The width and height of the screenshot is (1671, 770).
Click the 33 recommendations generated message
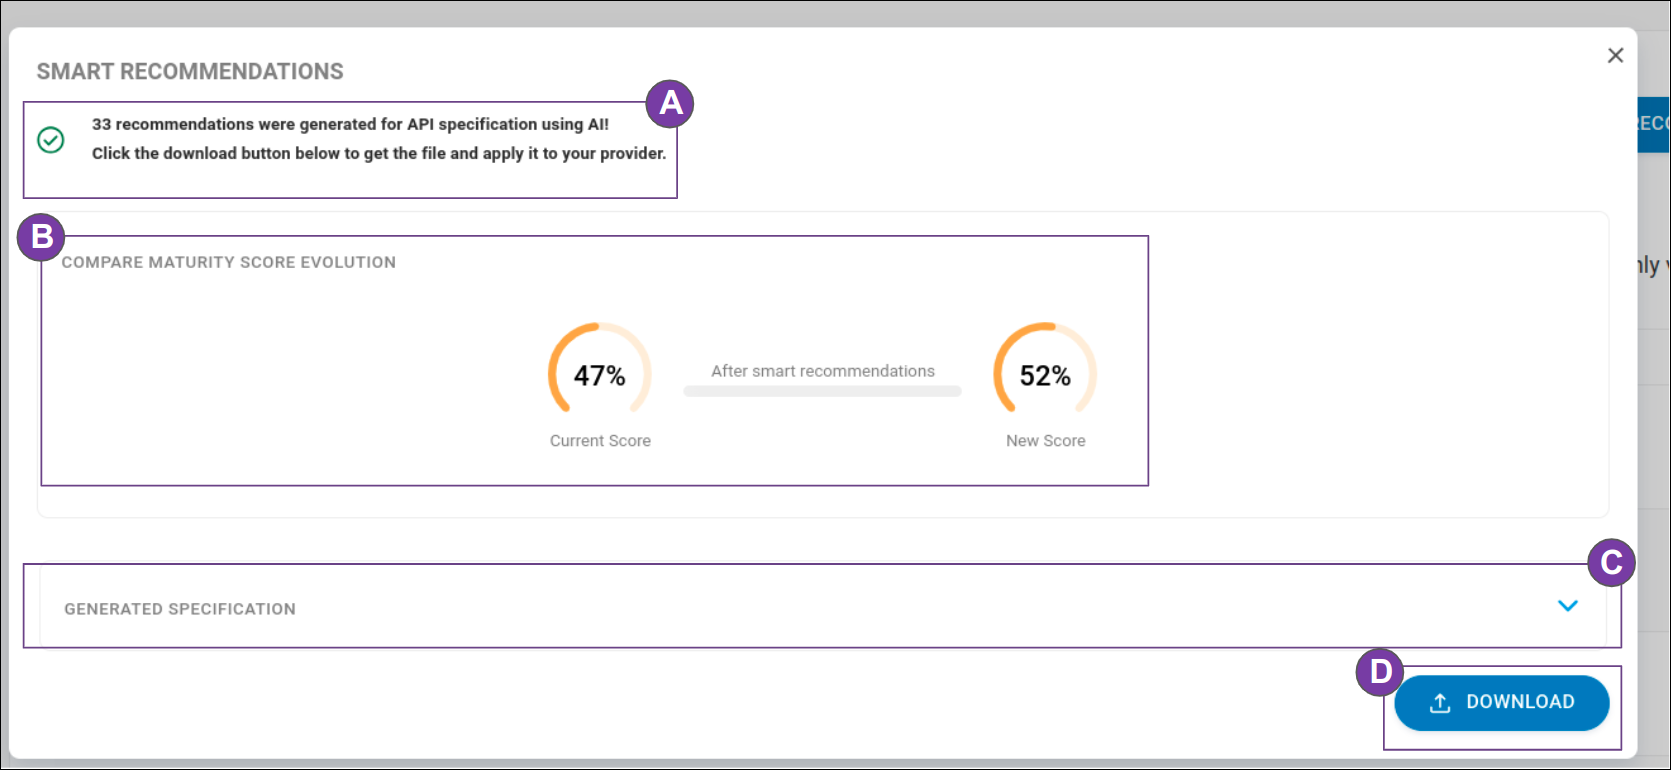click(350, 125)
